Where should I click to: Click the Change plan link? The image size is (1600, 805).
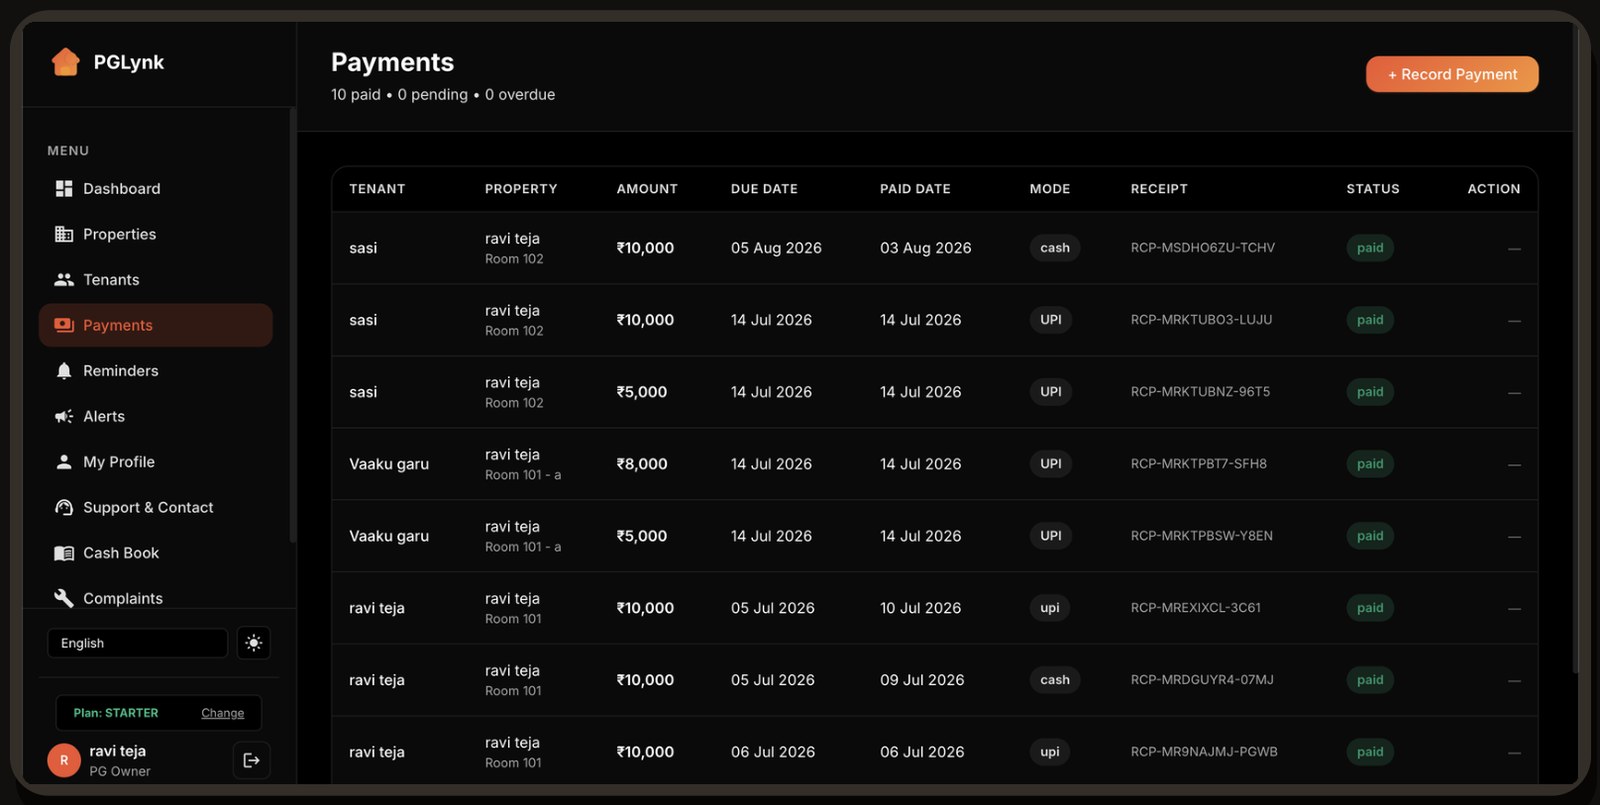[222, 713]
